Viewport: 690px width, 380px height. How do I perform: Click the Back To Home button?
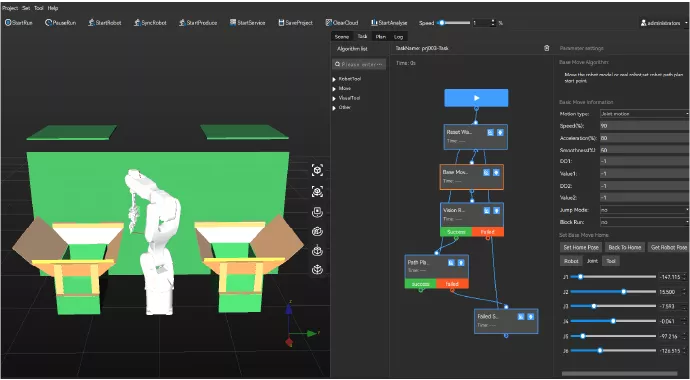coord(624,247)
